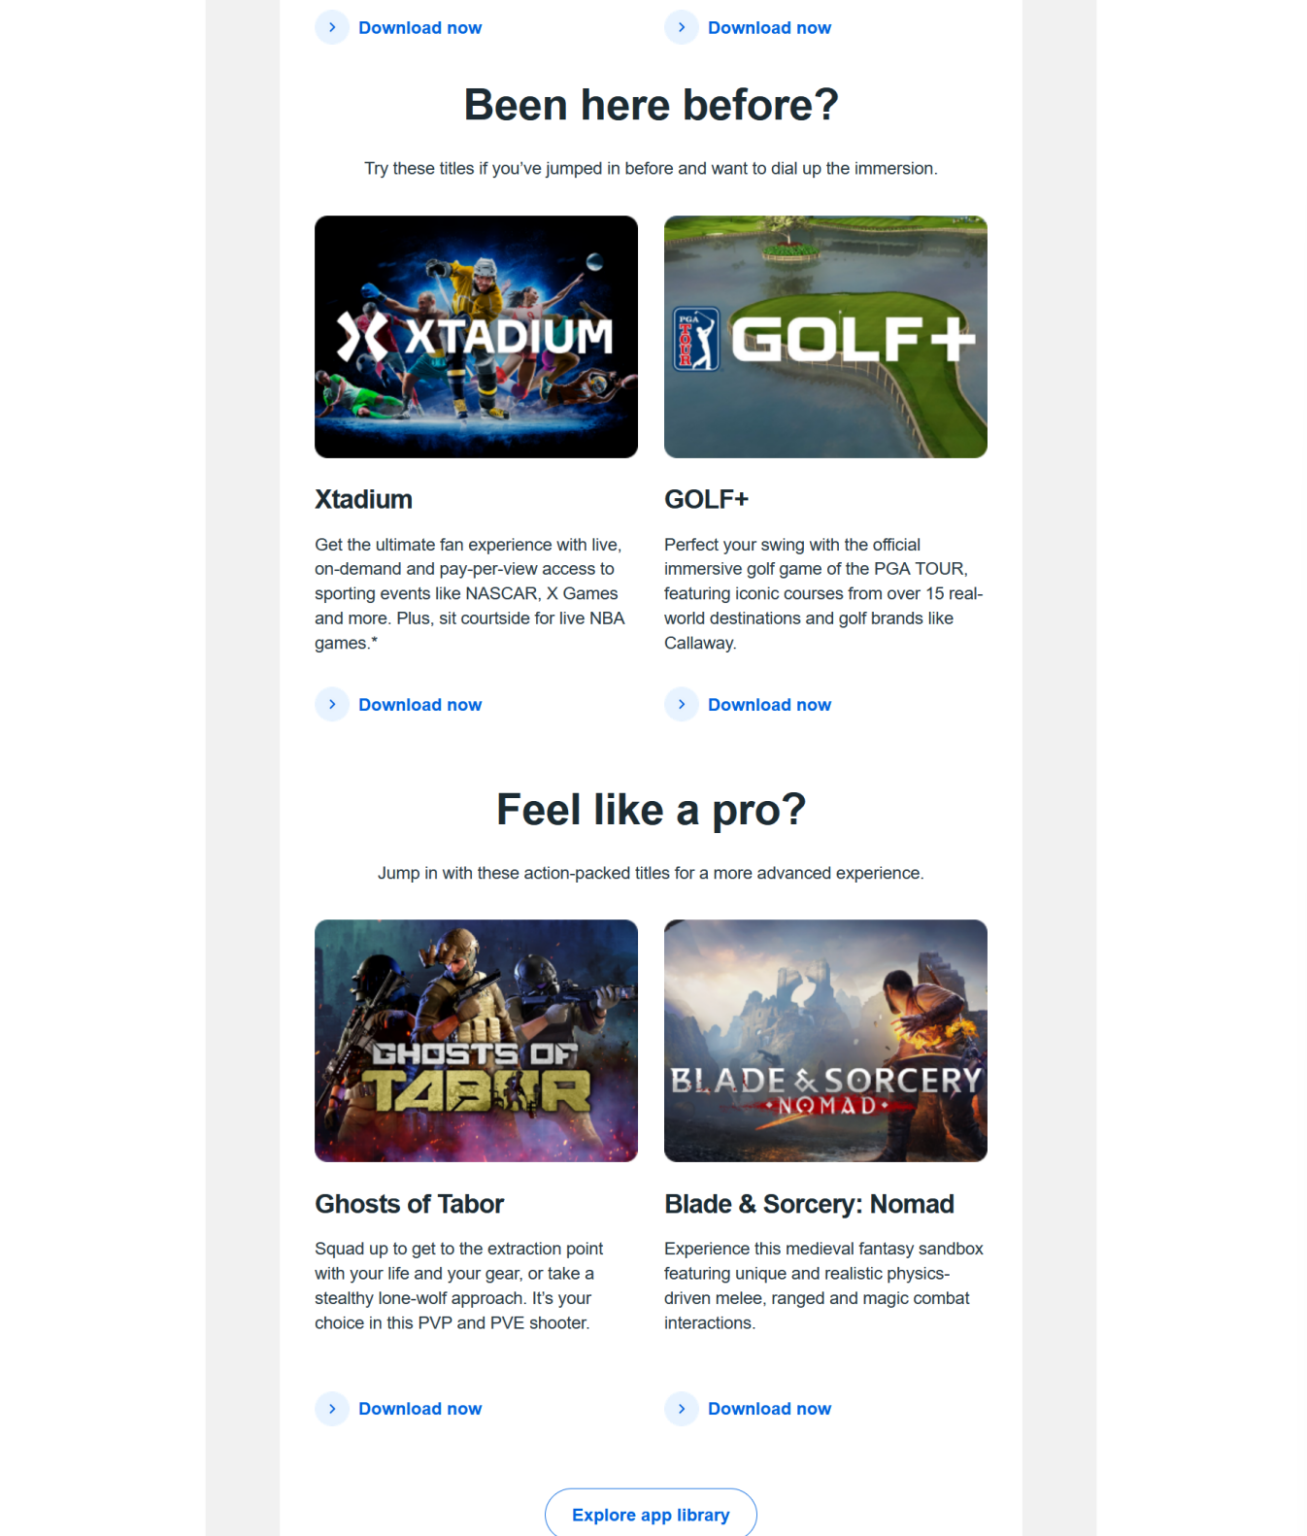Click the chevron icon under Blade & Sorcery: Nomad

[681, 1409]
